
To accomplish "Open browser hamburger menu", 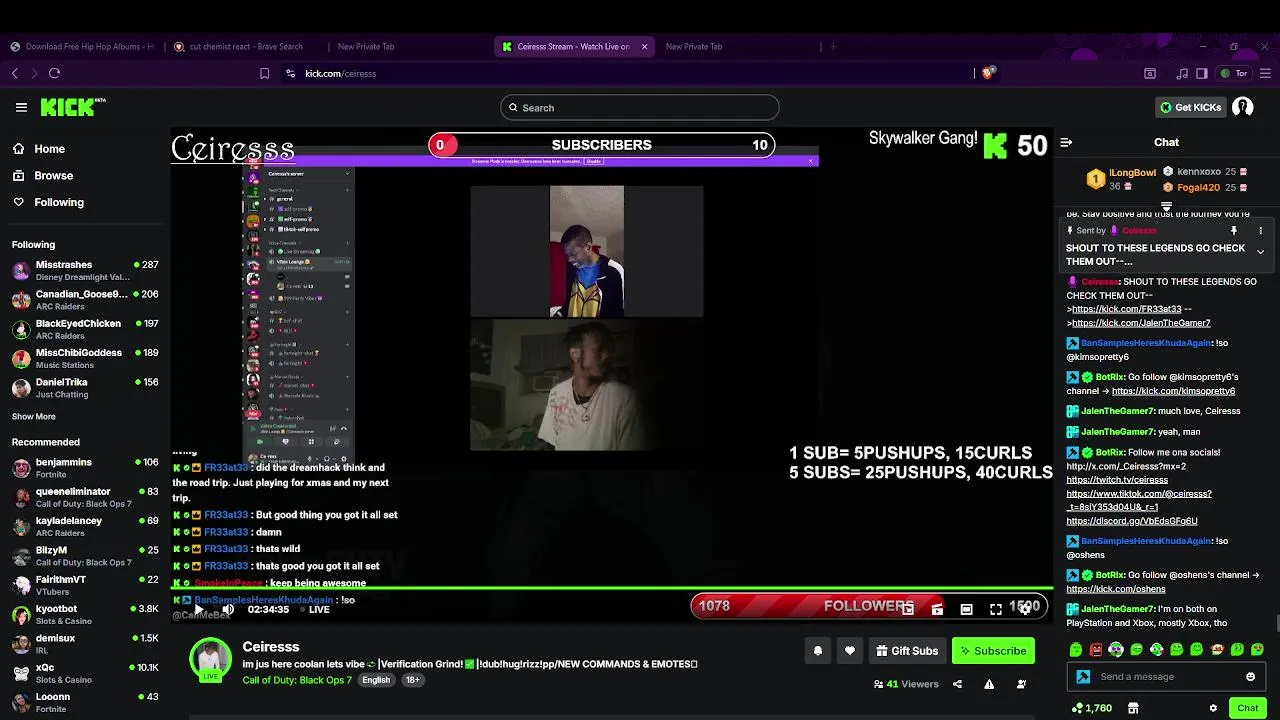I will 1264,73.
